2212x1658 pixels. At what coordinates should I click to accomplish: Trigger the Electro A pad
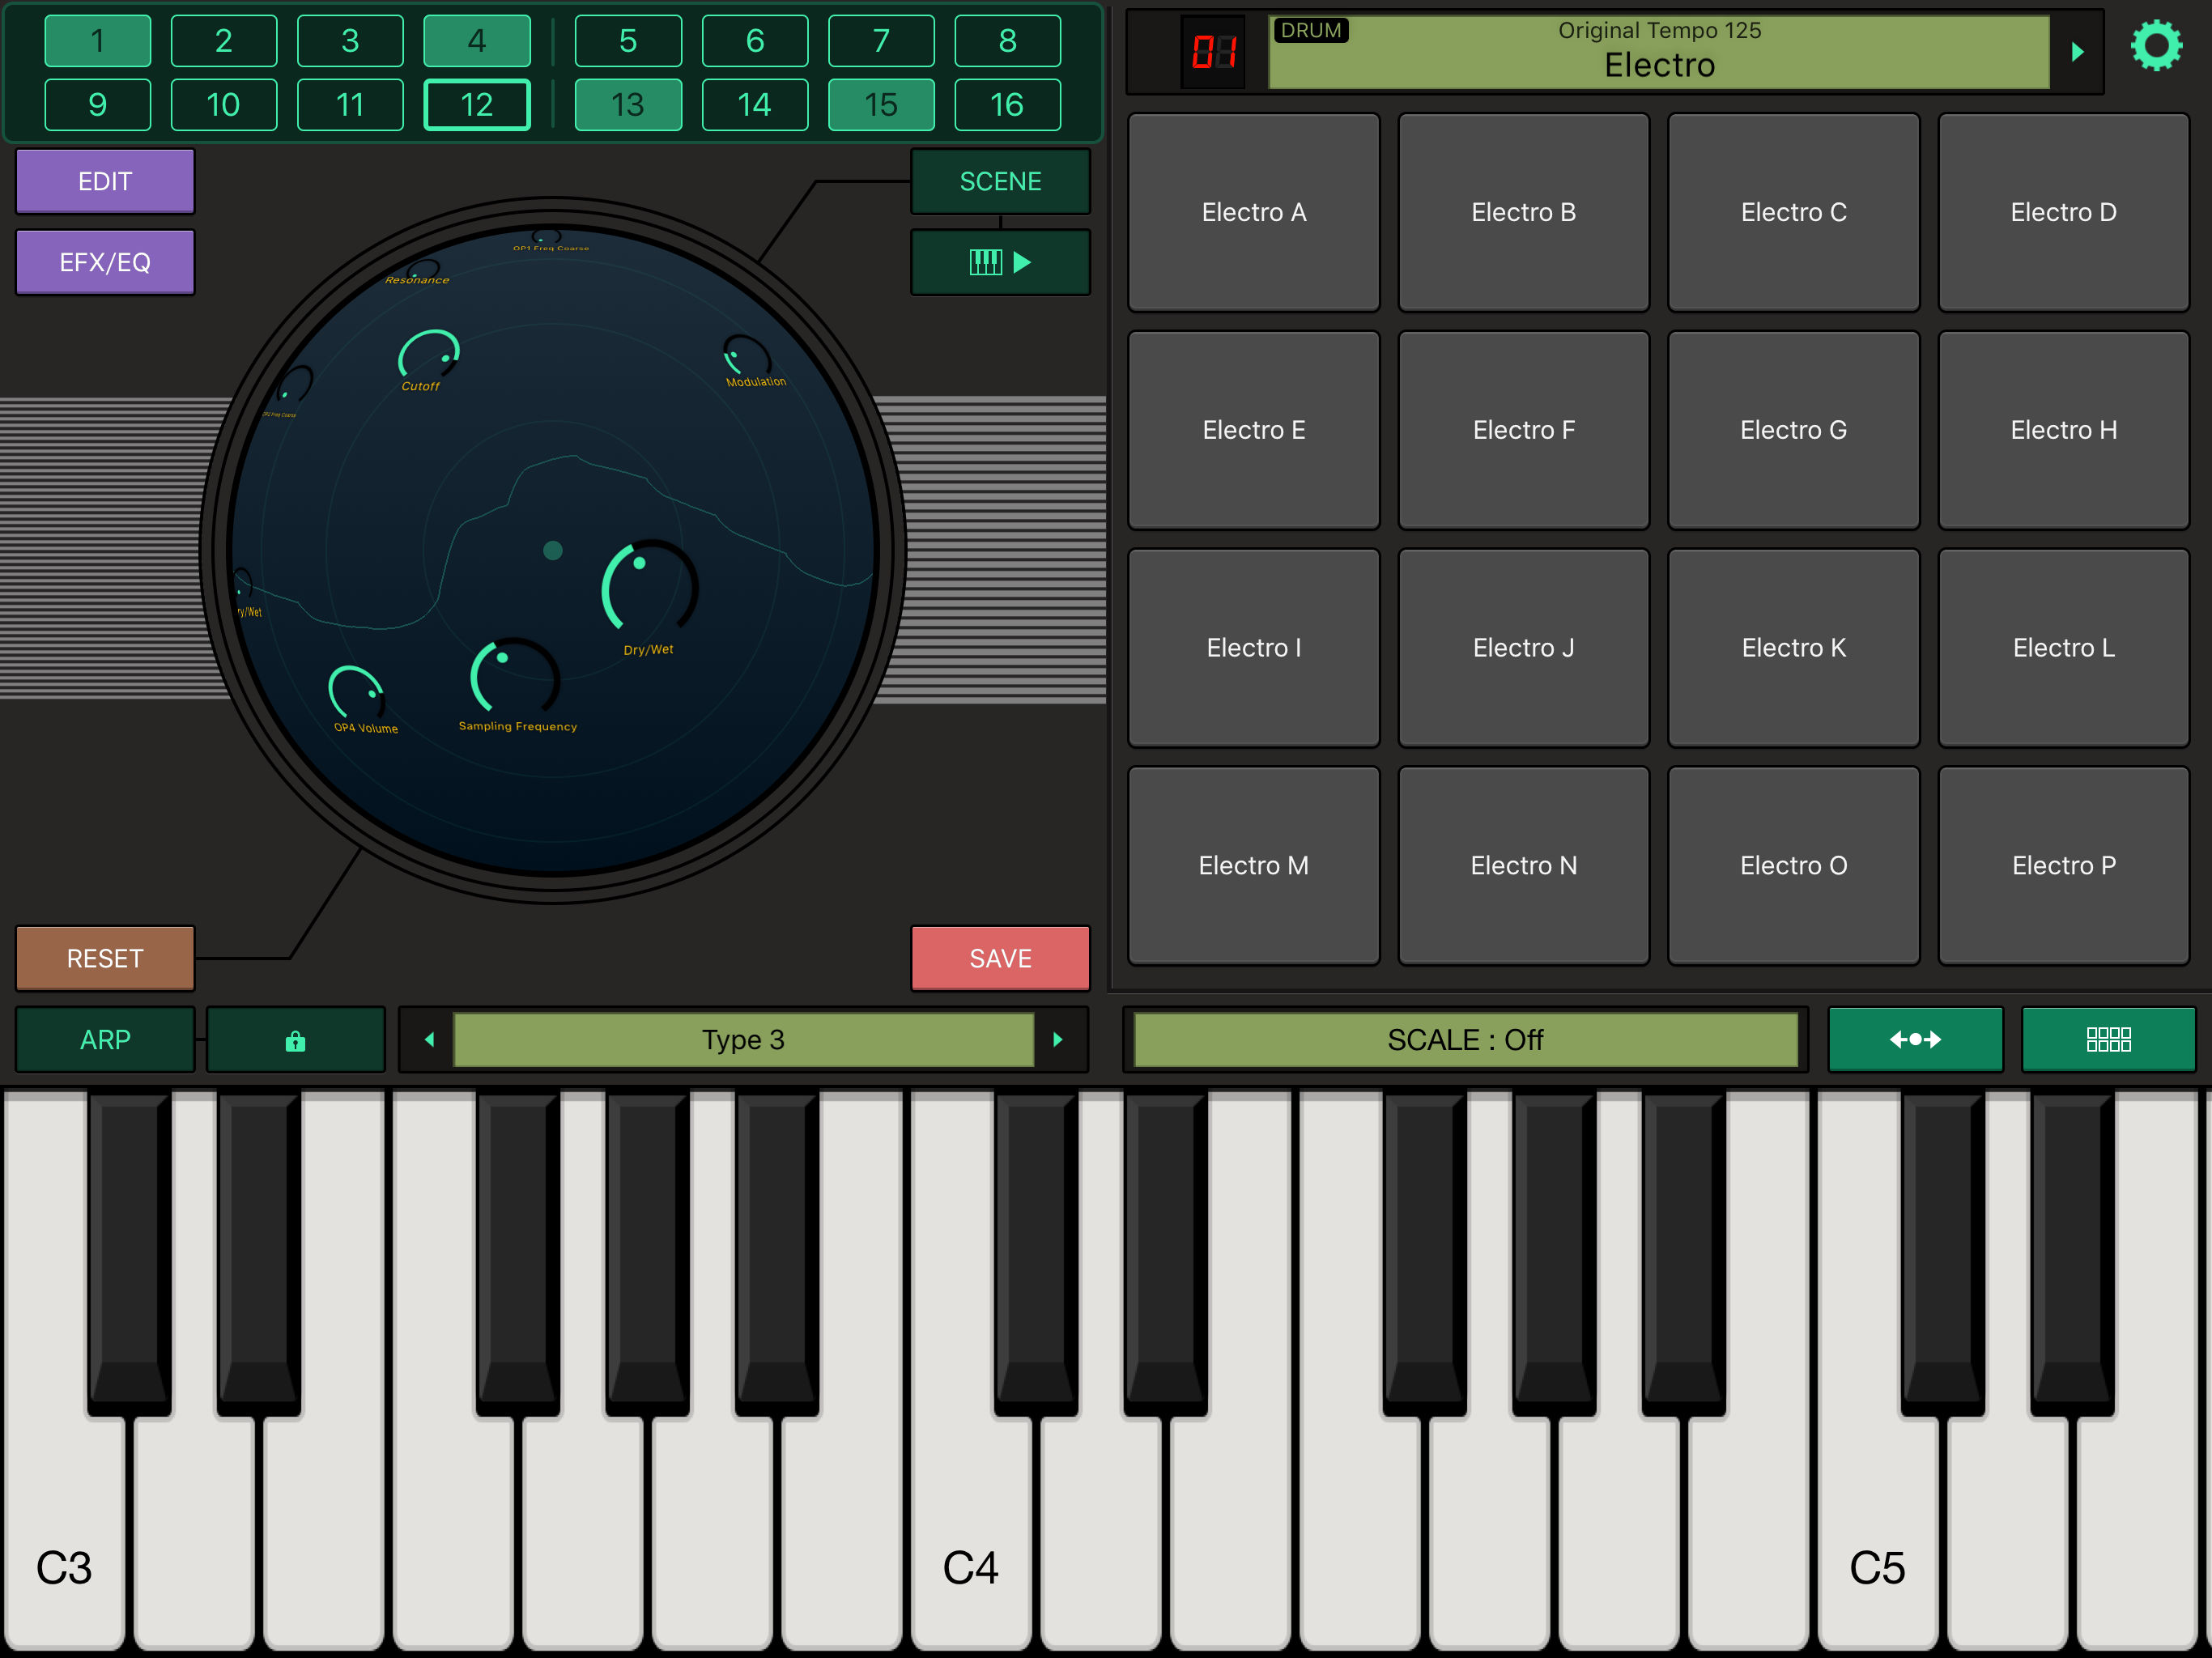coord(1254,212)
